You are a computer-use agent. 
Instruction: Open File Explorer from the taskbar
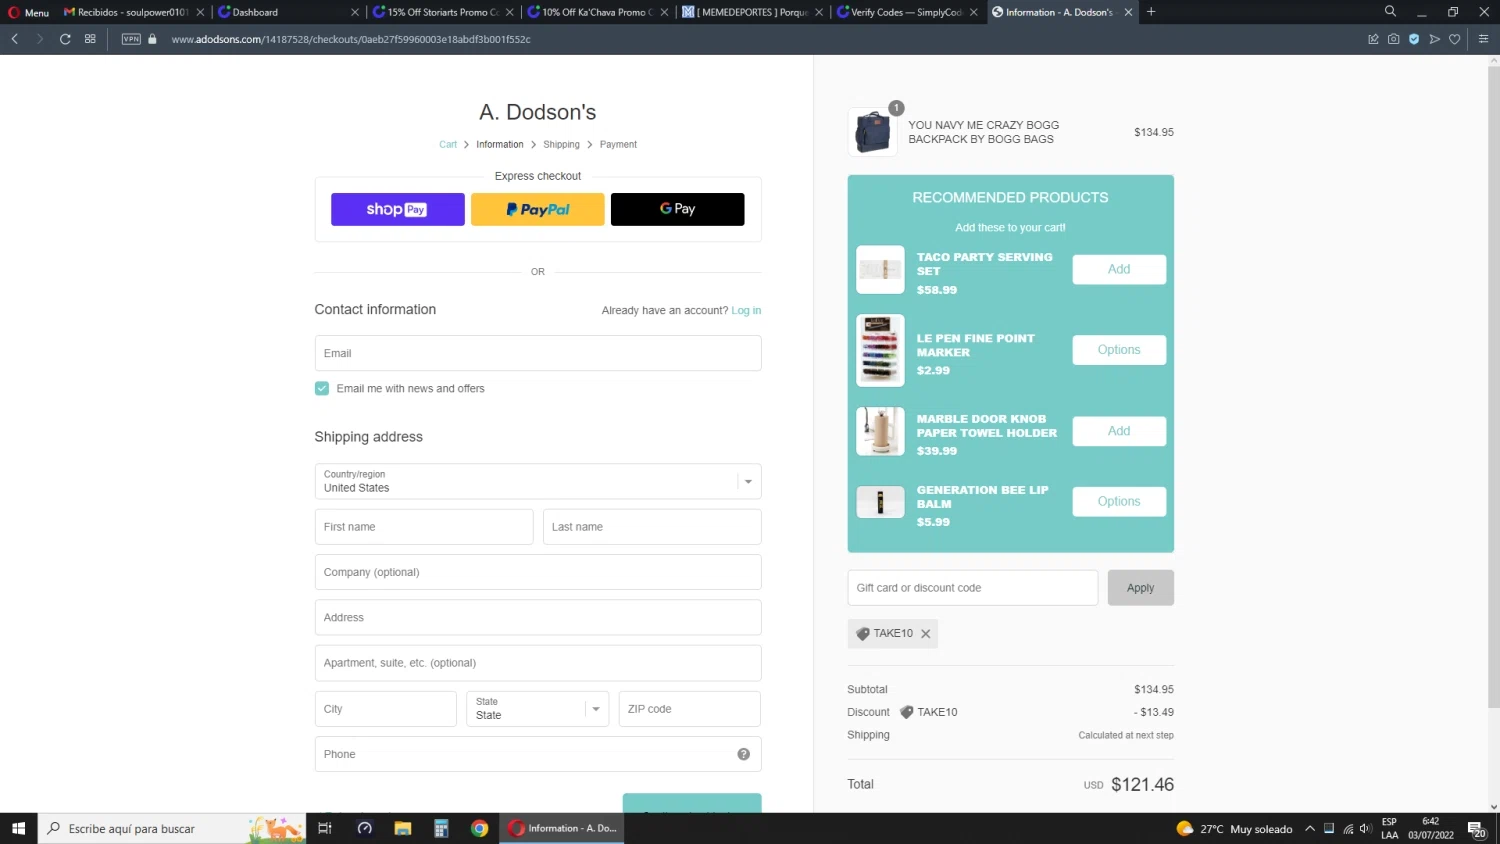point(403,829)
